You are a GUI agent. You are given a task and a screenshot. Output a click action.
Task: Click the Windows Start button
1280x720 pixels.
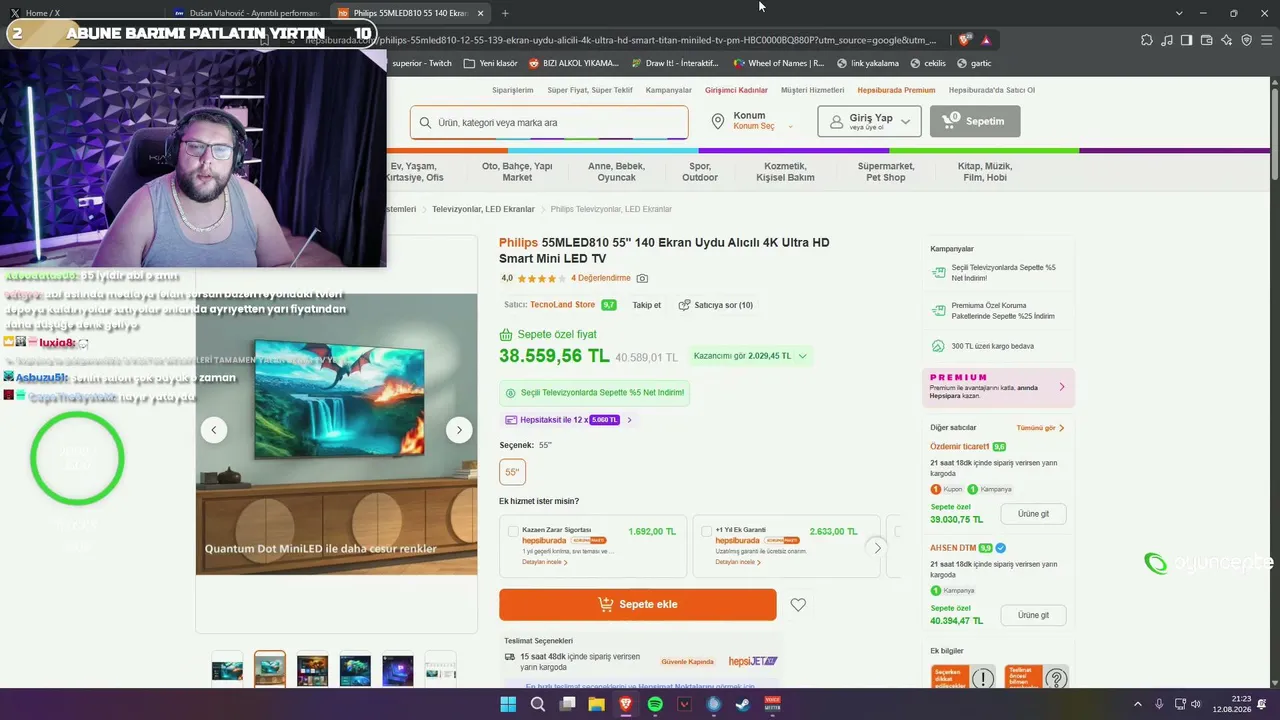508,704
